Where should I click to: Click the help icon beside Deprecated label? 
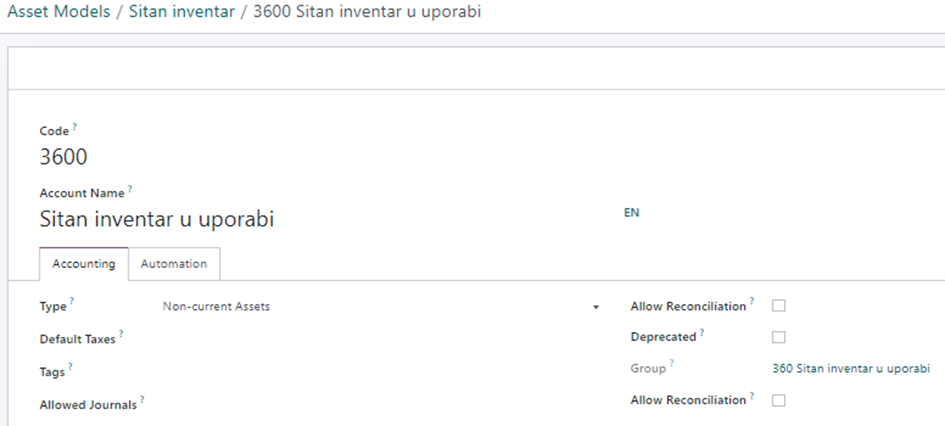702,333
